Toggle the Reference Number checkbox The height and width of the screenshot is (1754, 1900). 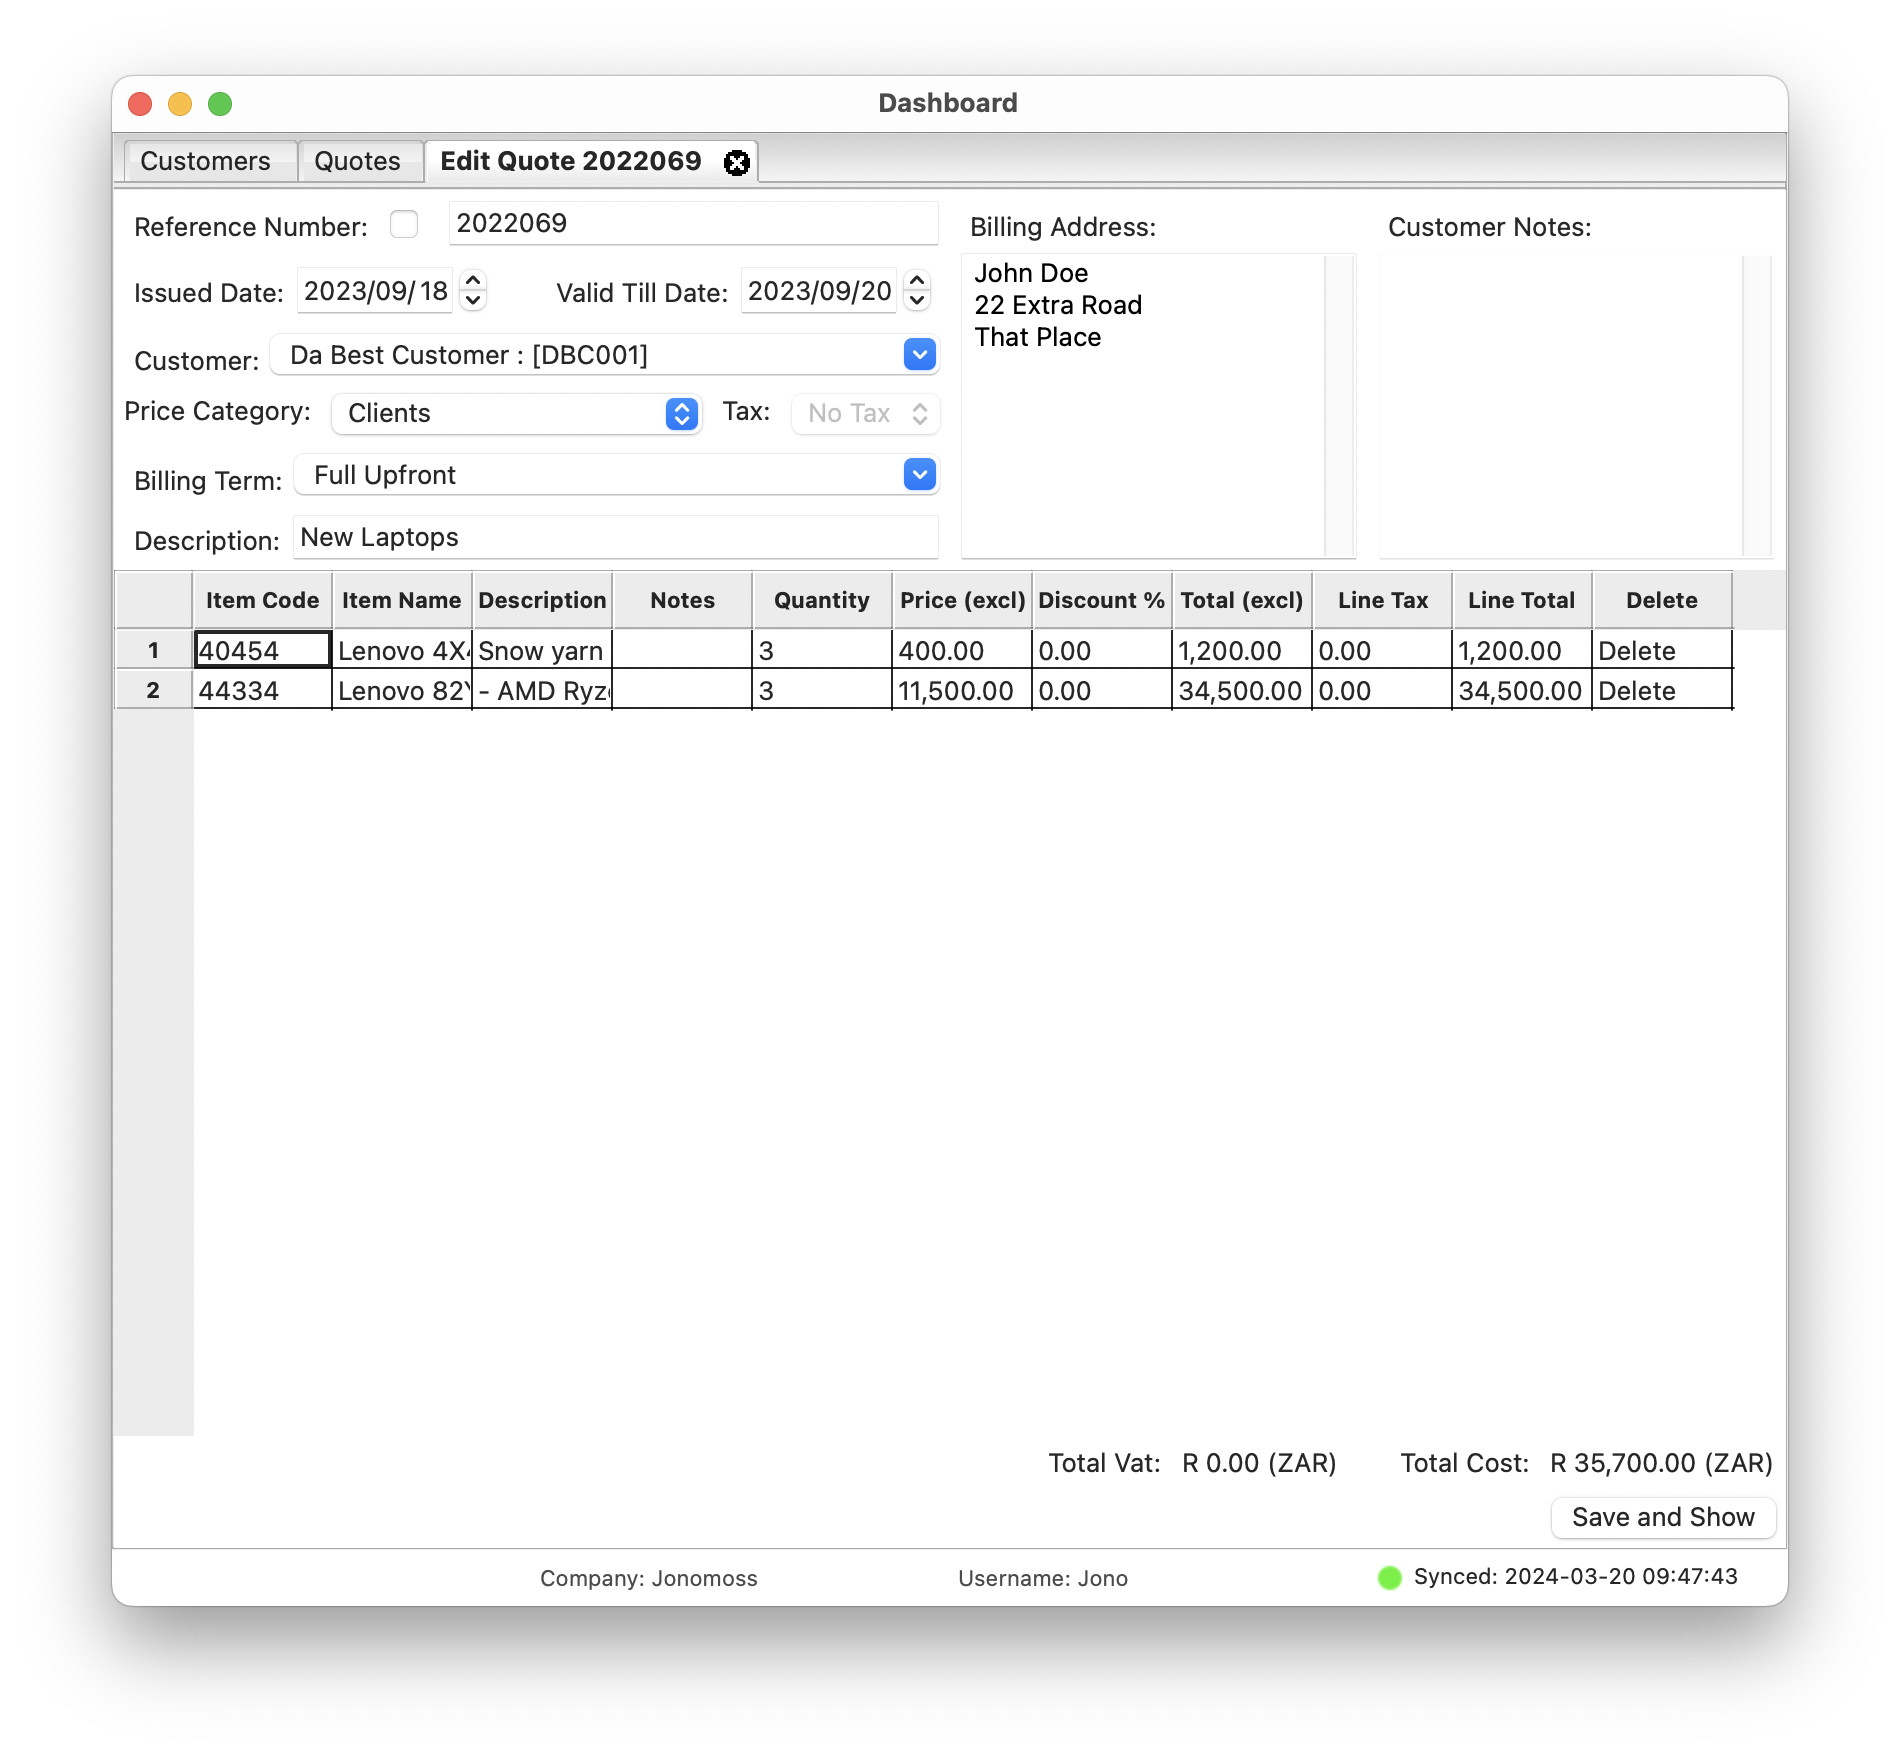pos(404,224)
